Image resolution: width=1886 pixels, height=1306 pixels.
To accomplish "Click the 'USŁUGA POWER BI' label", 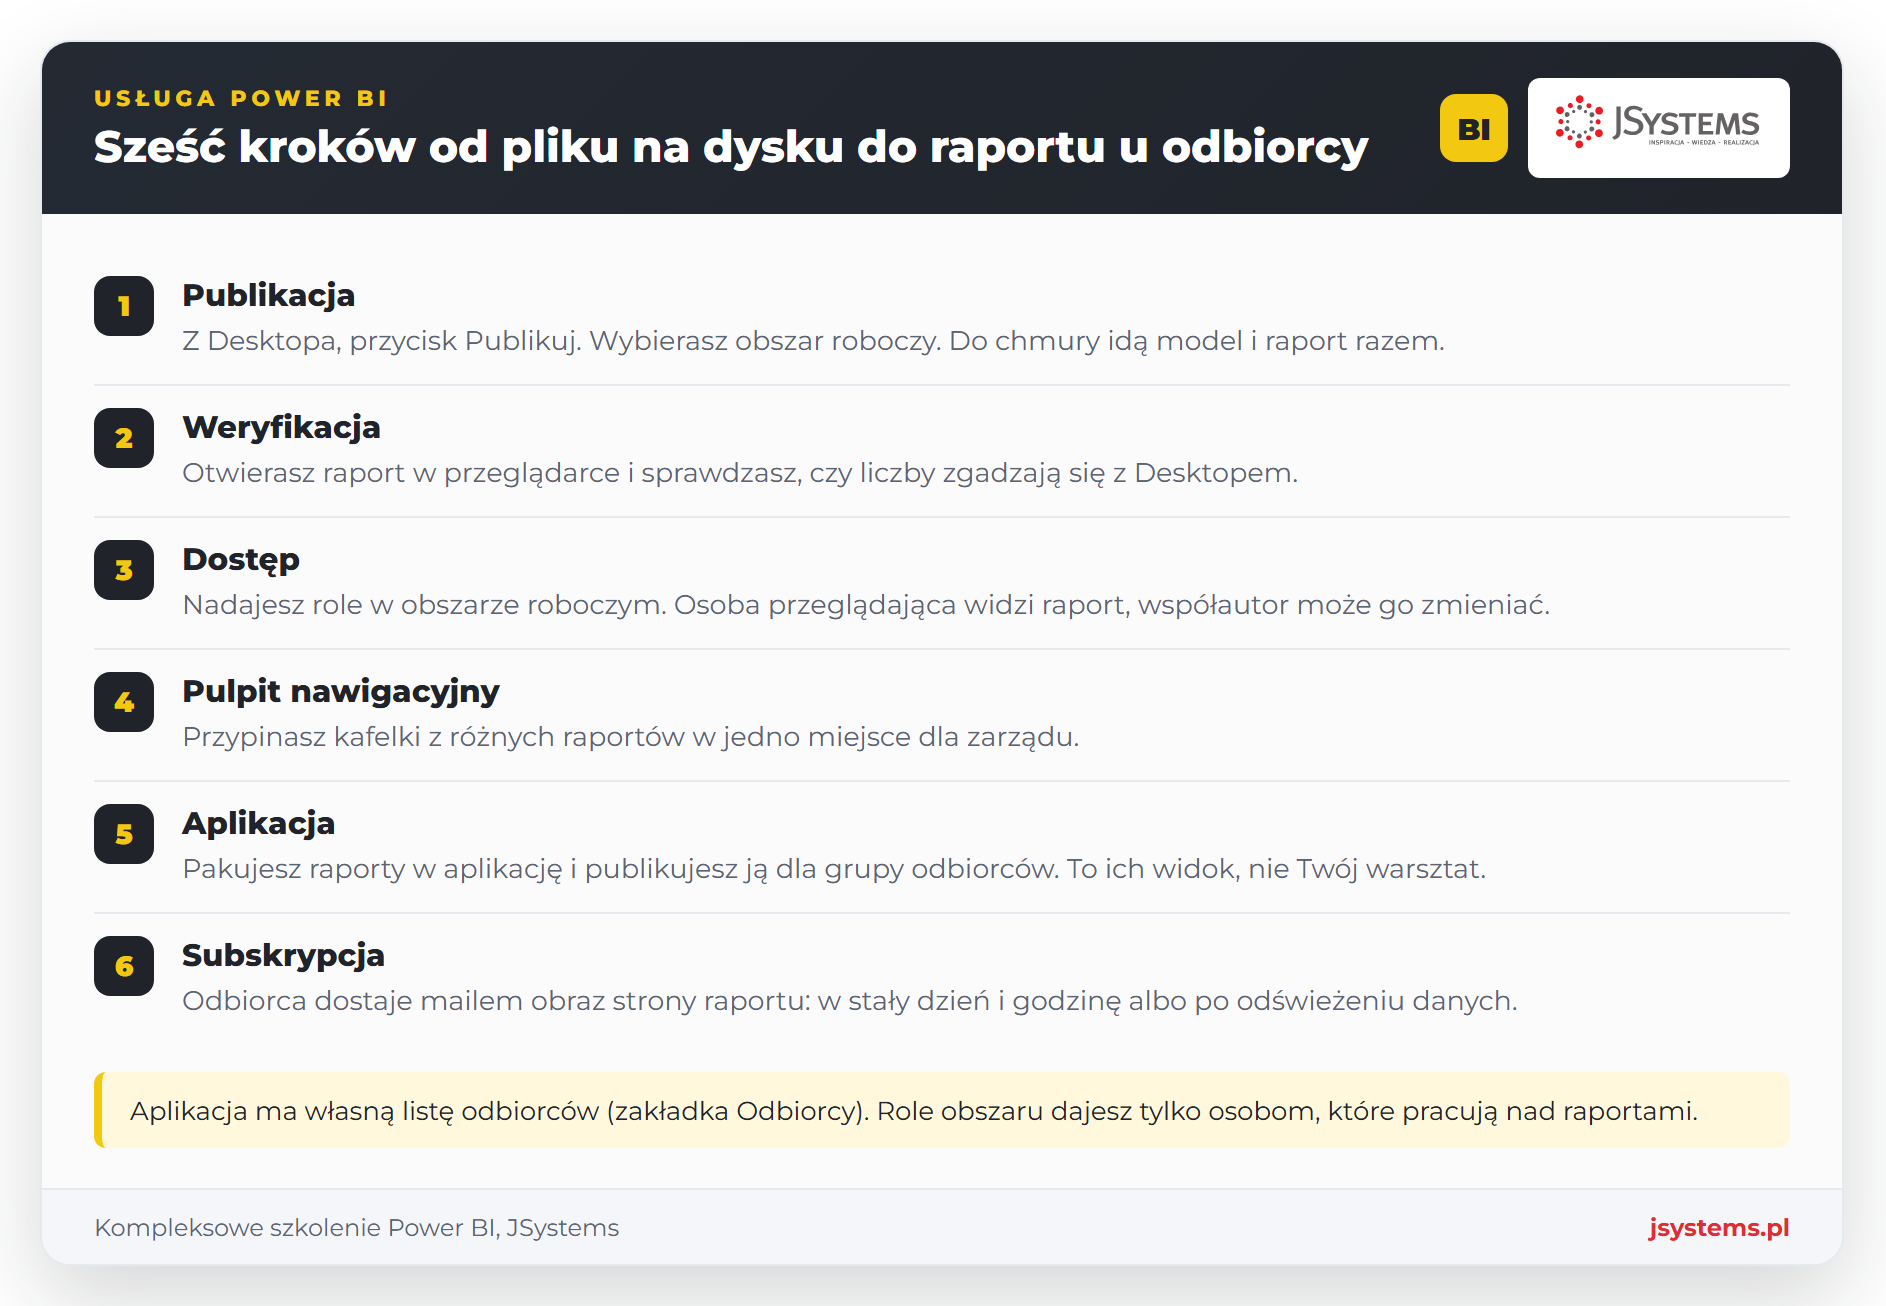I will (x=240, y=98).
